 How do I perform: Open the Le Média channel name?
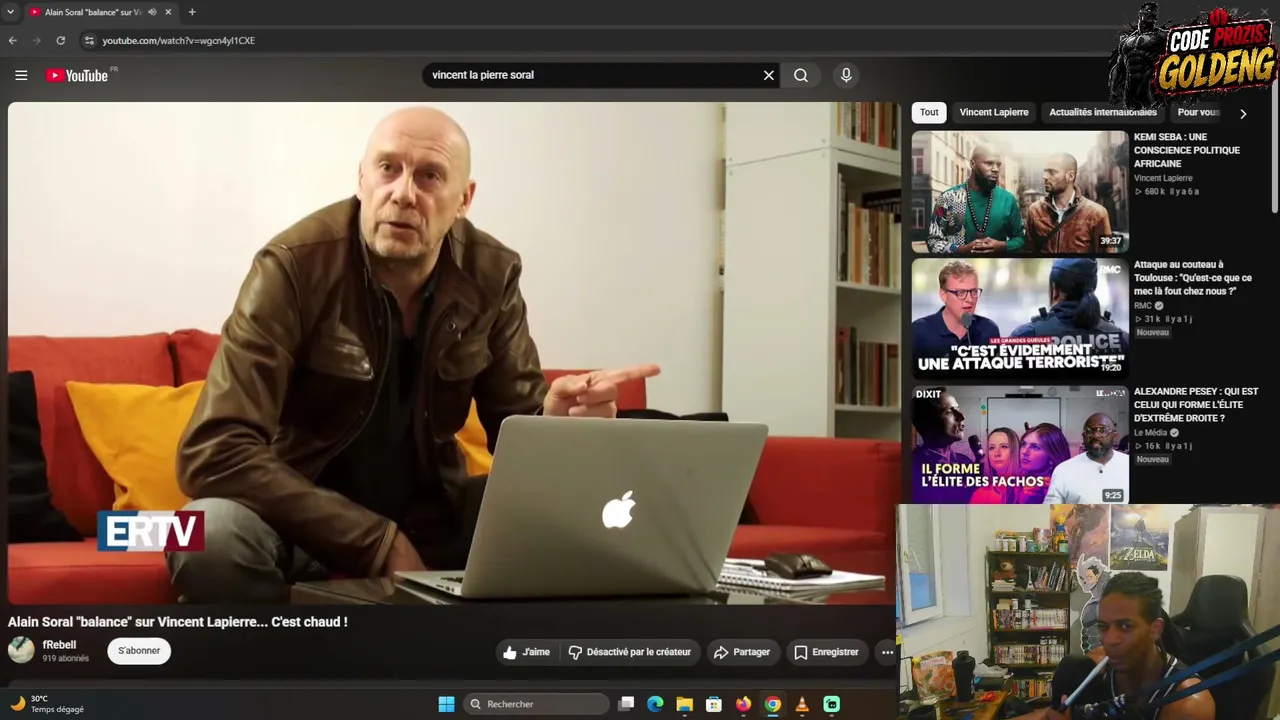(1150, 433)
